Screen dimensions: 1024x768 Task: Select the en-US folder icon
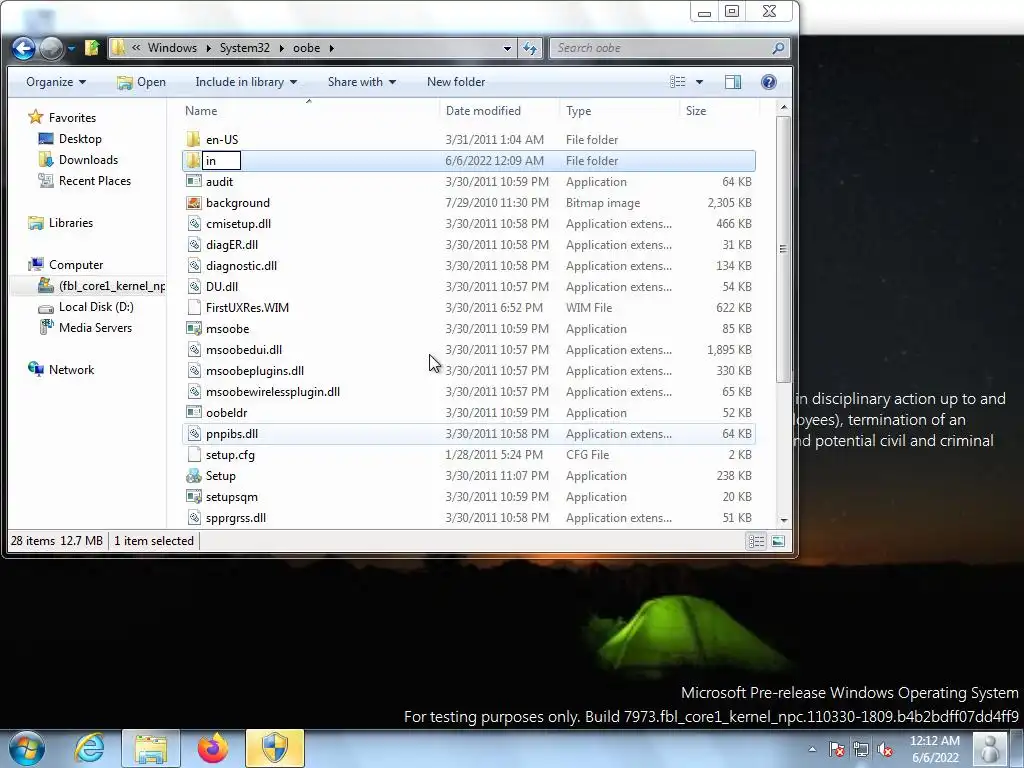pos(193,139)
